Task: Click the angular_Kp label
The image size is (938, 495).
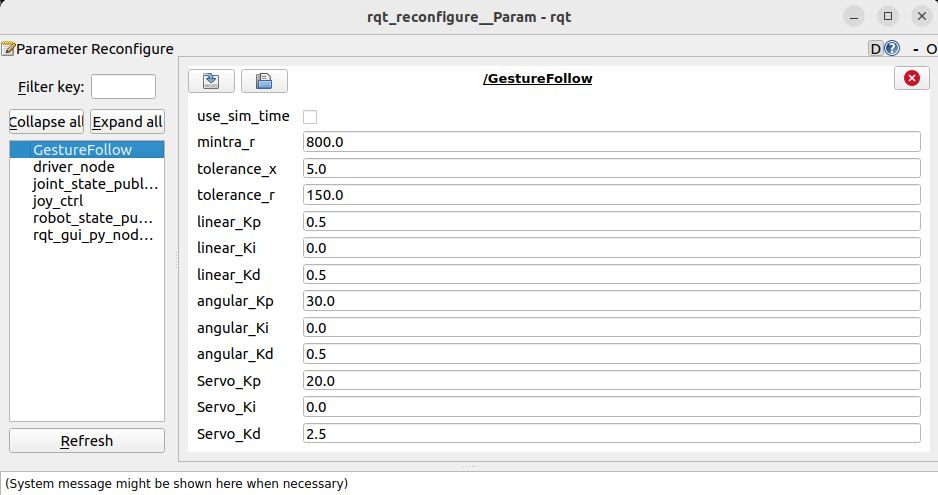Action: click(235, 301)
